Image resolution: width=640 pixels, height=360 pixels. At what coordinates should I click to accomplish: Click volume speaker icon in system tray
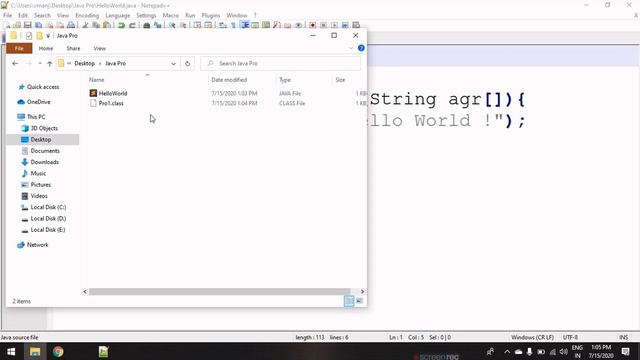[x=564, y=351]
